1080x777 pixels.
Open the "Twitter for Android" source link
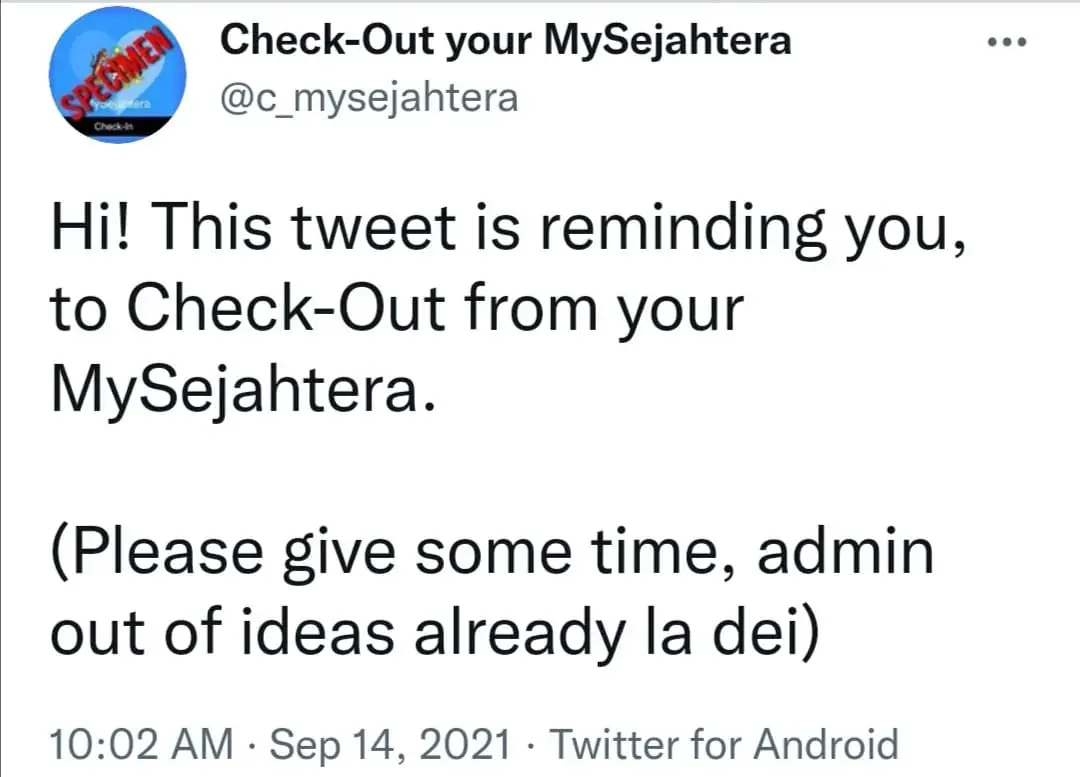(x=725, y=745)
